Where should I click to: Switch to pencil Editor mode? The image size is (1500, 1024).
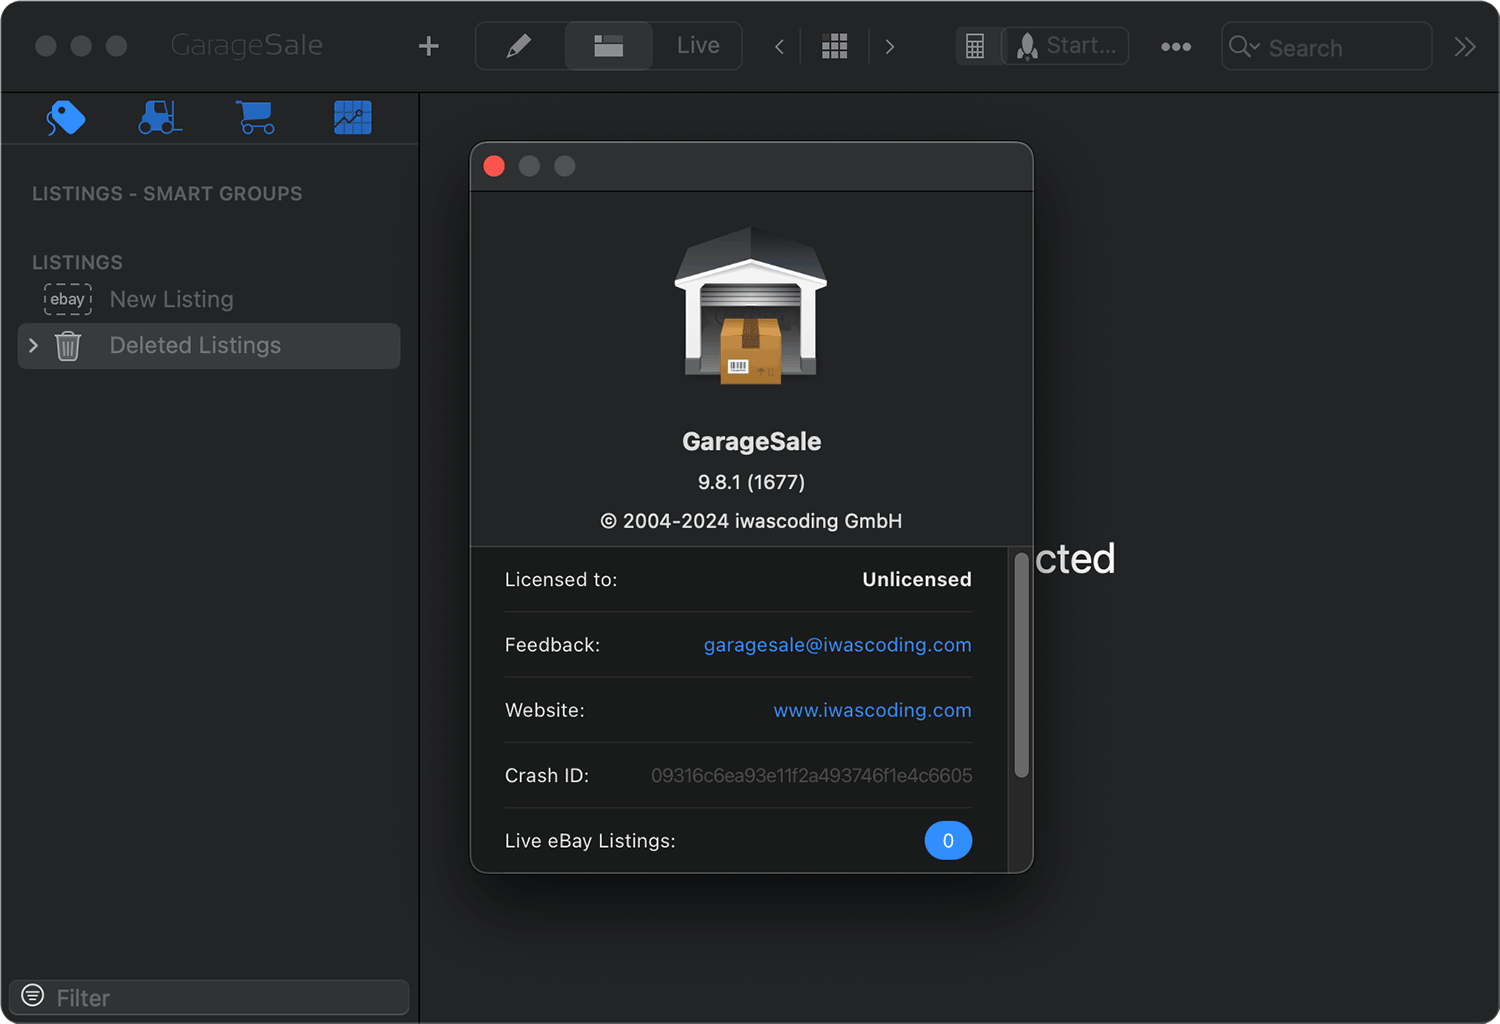click(519, 46)
